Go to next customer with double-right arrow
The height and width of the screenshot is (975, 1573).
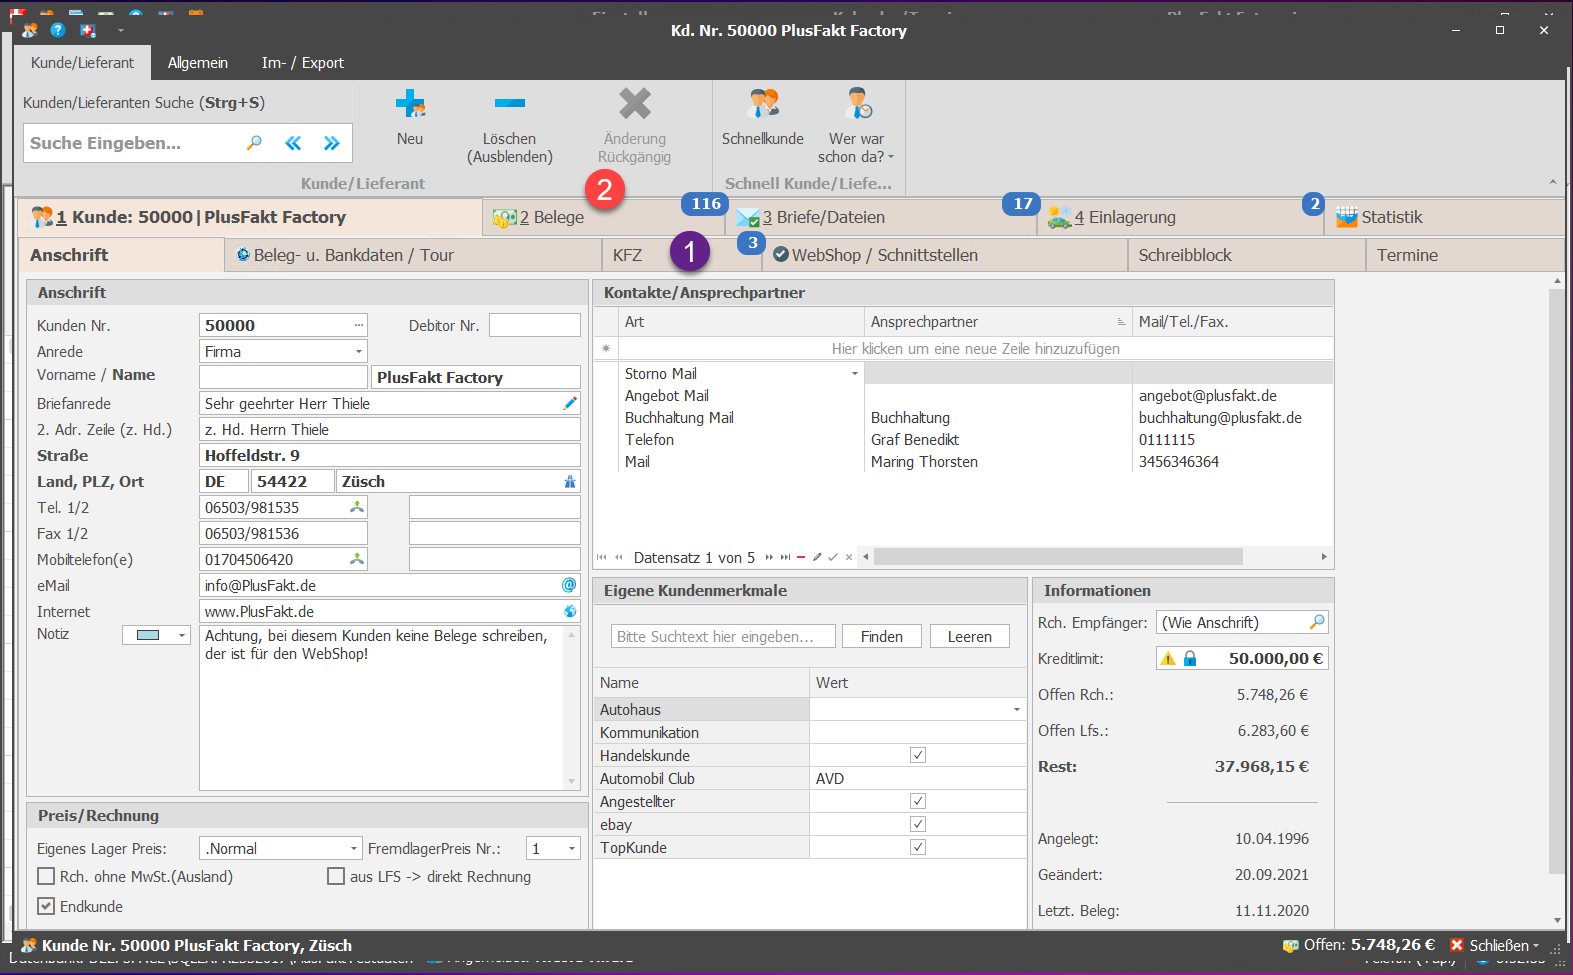point(332,143)
